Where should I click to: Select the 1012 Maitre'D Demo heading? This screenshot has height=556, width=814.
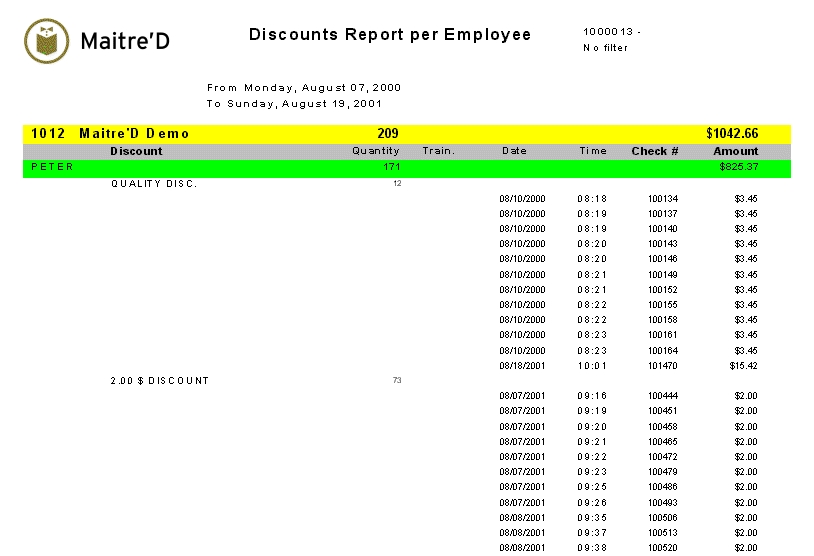pyautogui.click(x=110, y=134)
